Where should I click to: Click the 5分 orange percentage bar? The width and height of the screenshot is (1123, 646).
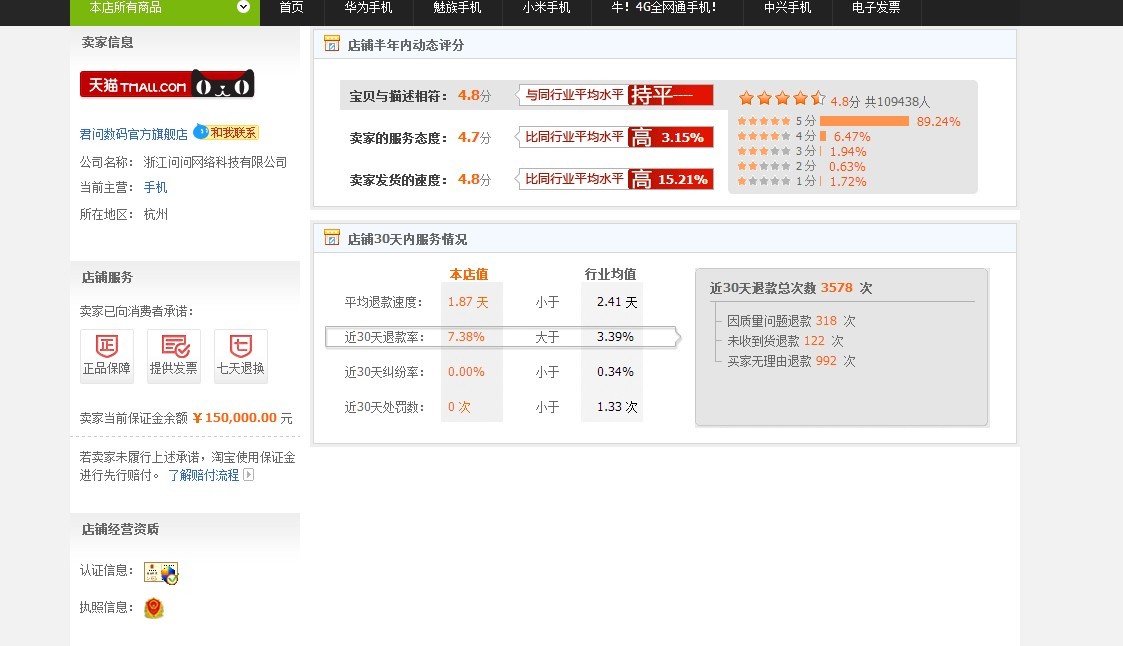[x=864, y=121]
